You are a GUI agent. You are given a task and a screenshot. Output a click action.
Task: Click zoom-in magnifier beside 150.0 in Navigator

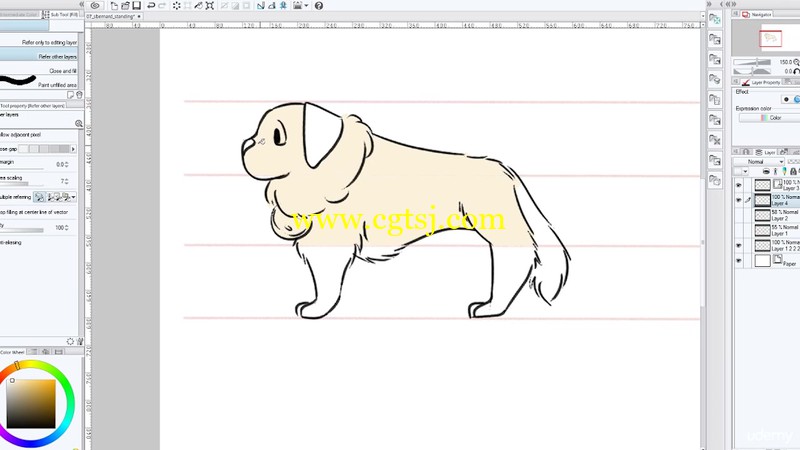pyautogui.click(x=796, y=62)
